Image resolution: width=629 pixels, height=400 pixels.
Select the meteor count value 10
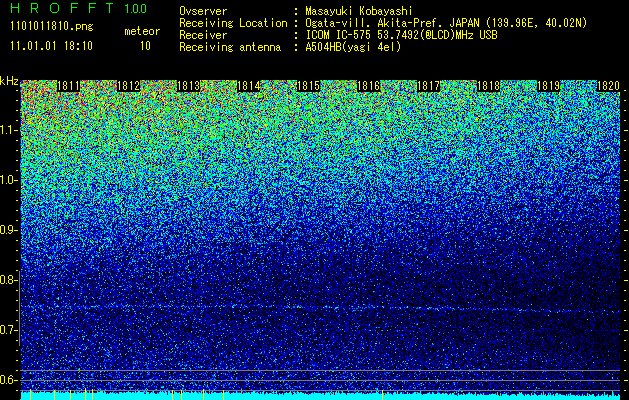click(x=145, y=46)
